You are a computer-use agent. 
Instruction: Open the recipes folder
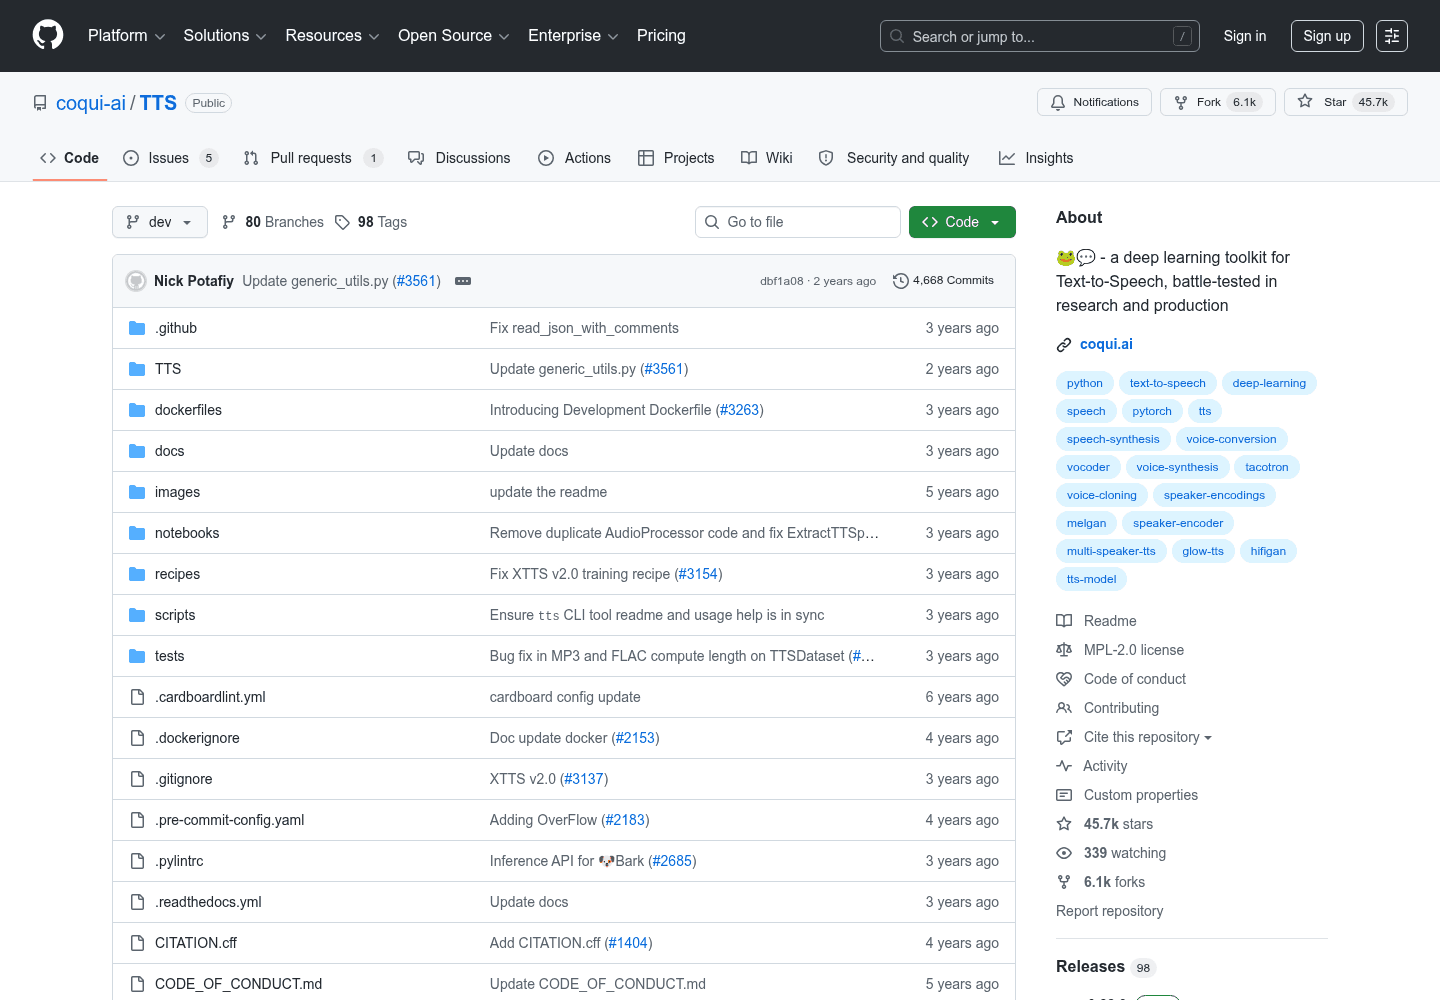[x=177, y=574]
